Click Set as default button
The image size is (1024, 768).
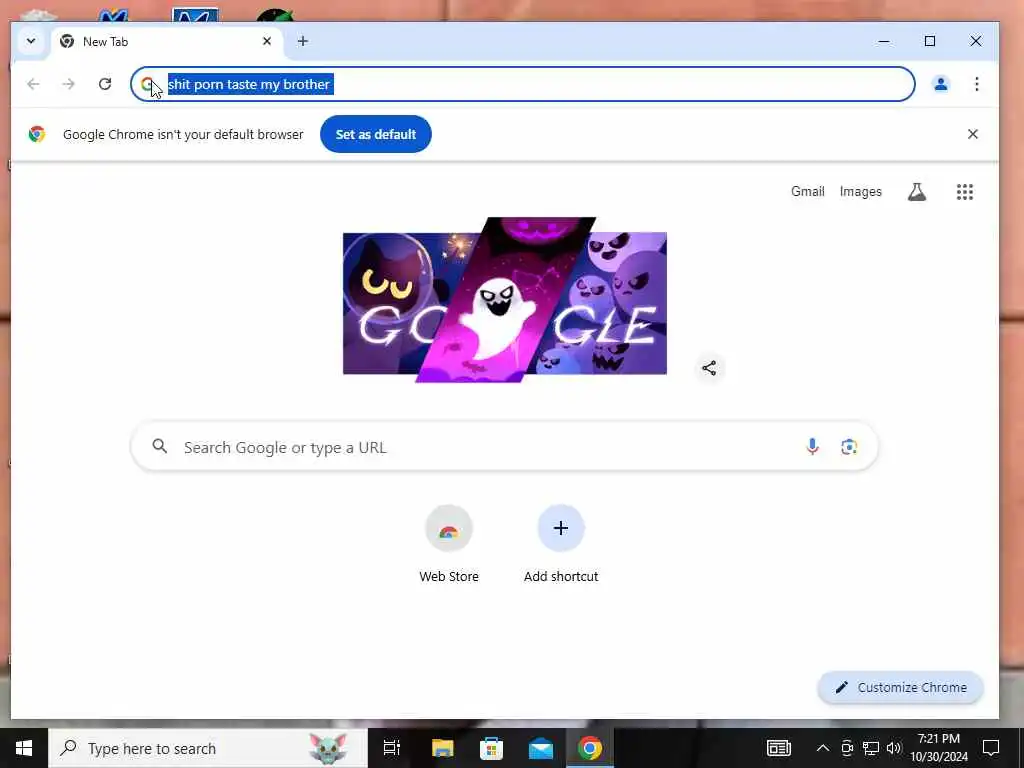pos(376,135)
